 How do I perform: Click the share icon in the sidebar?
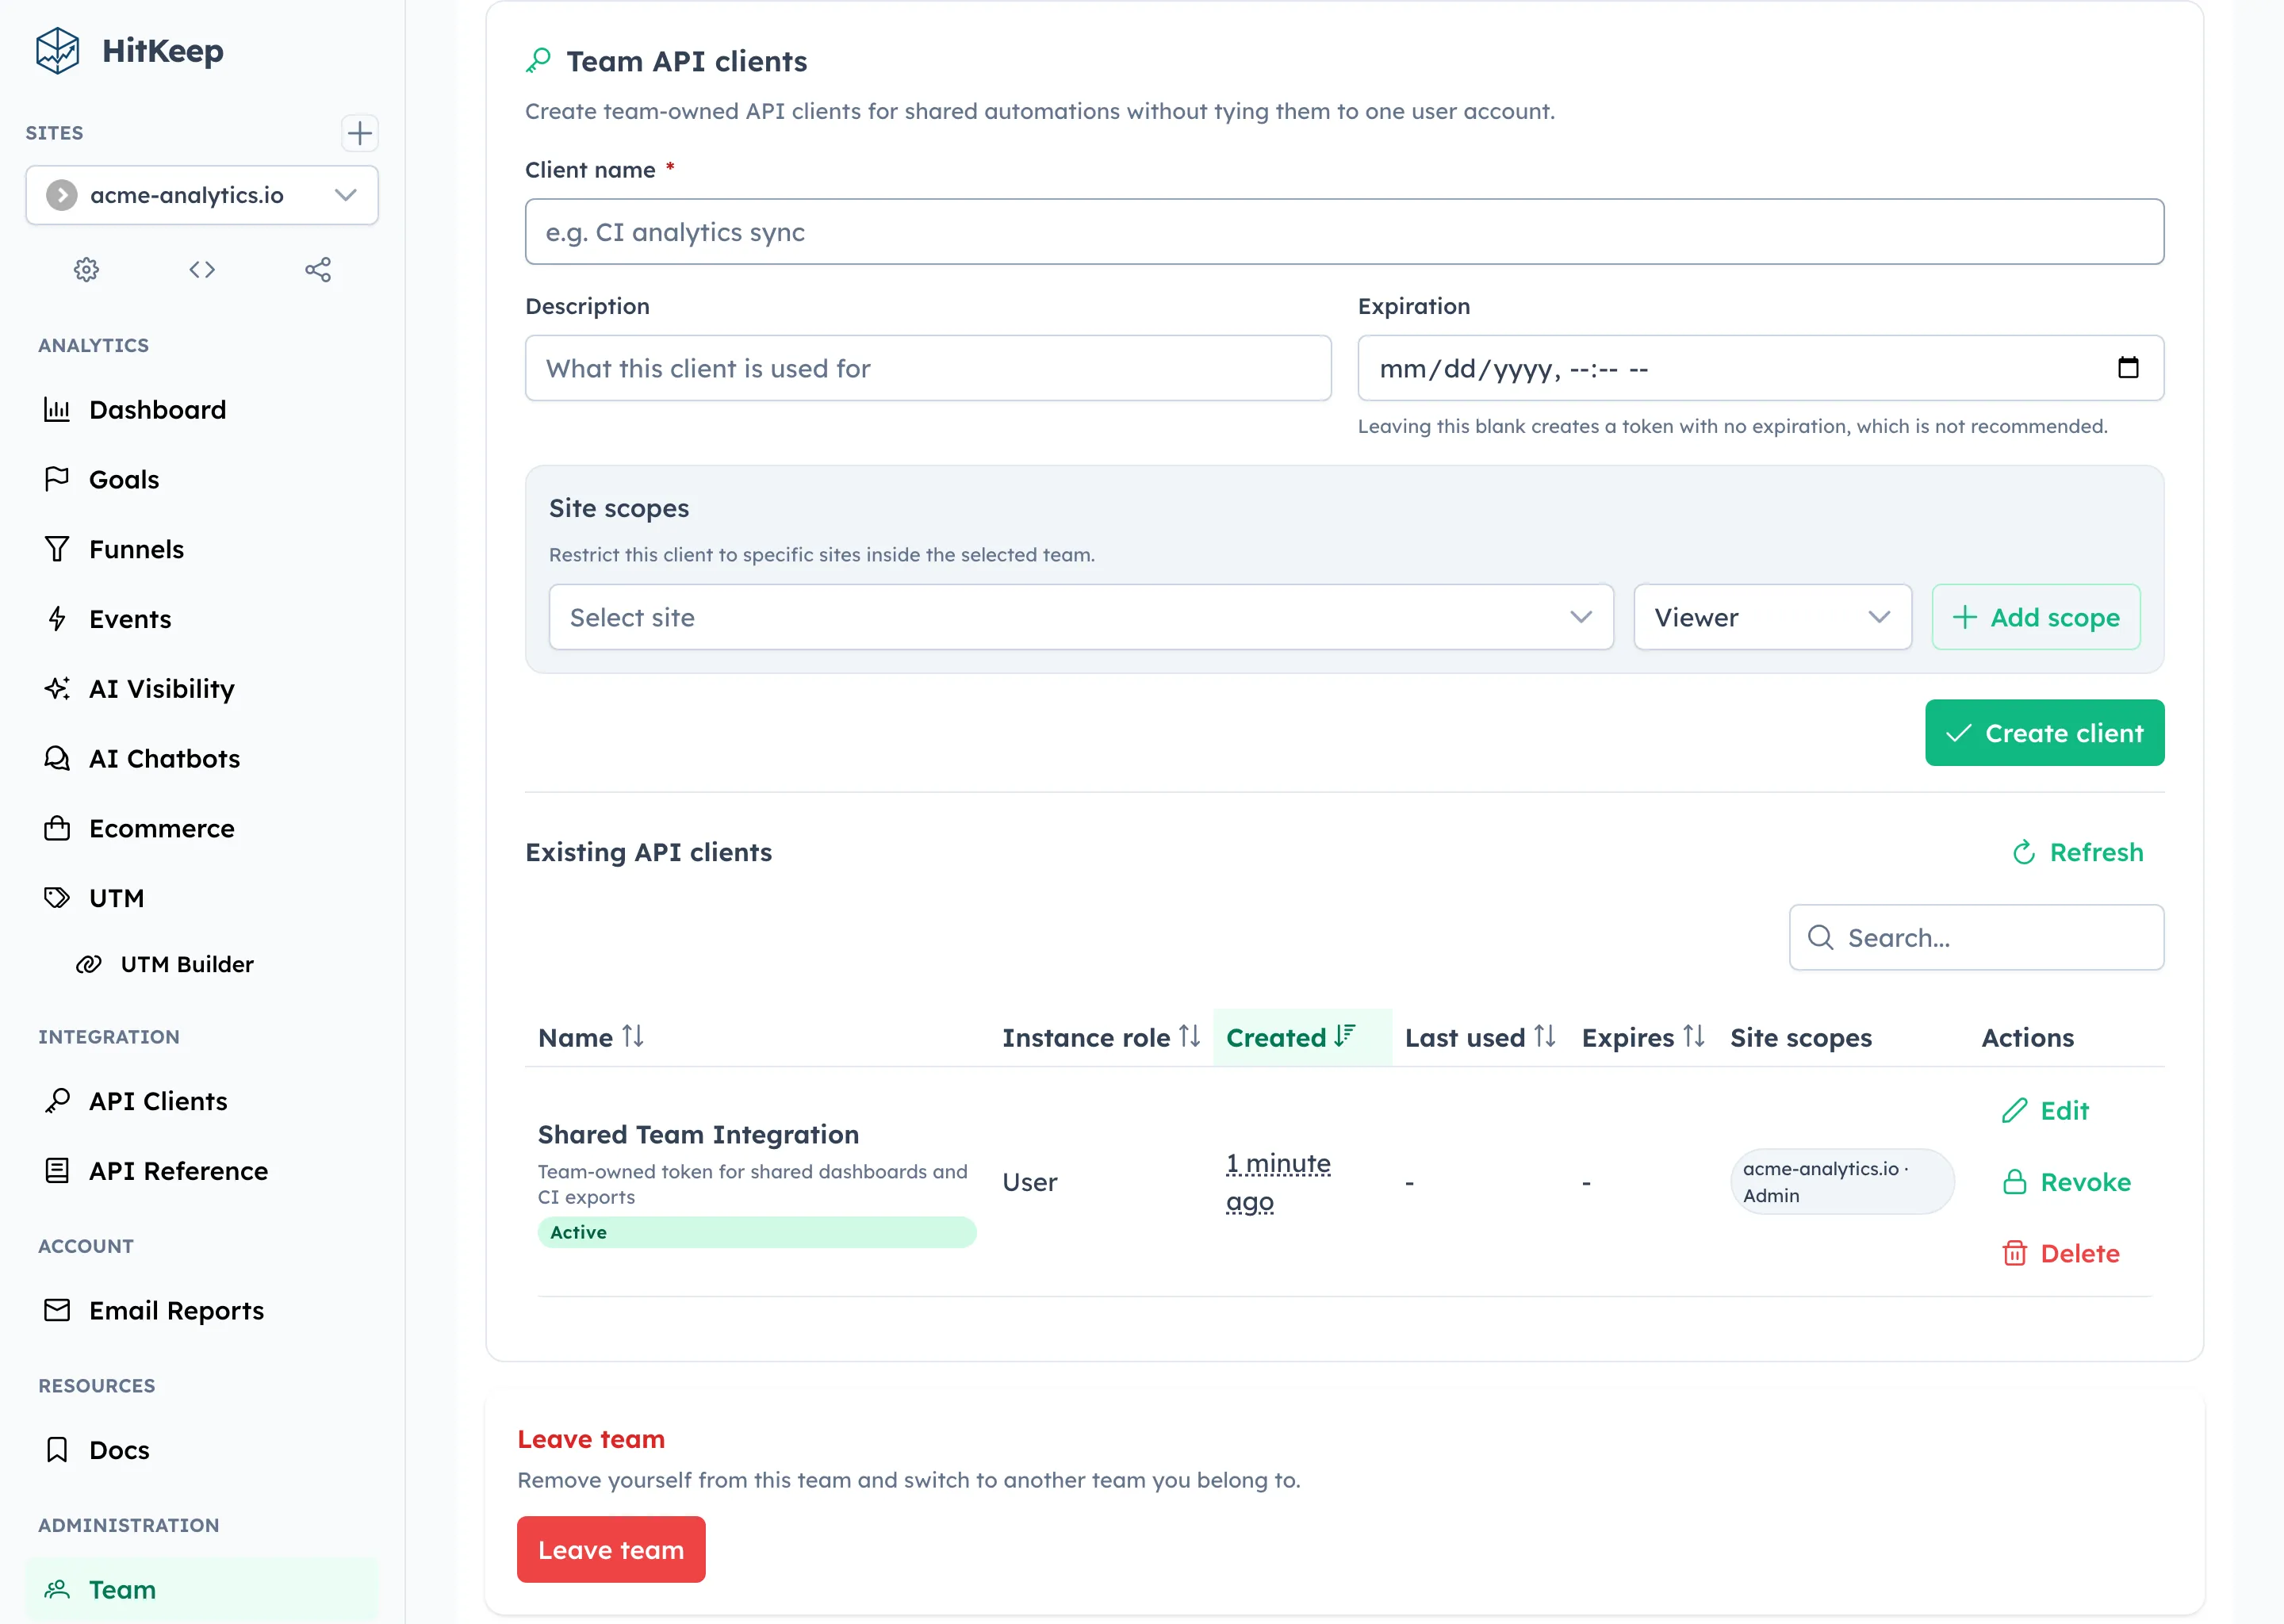point(318,269)
